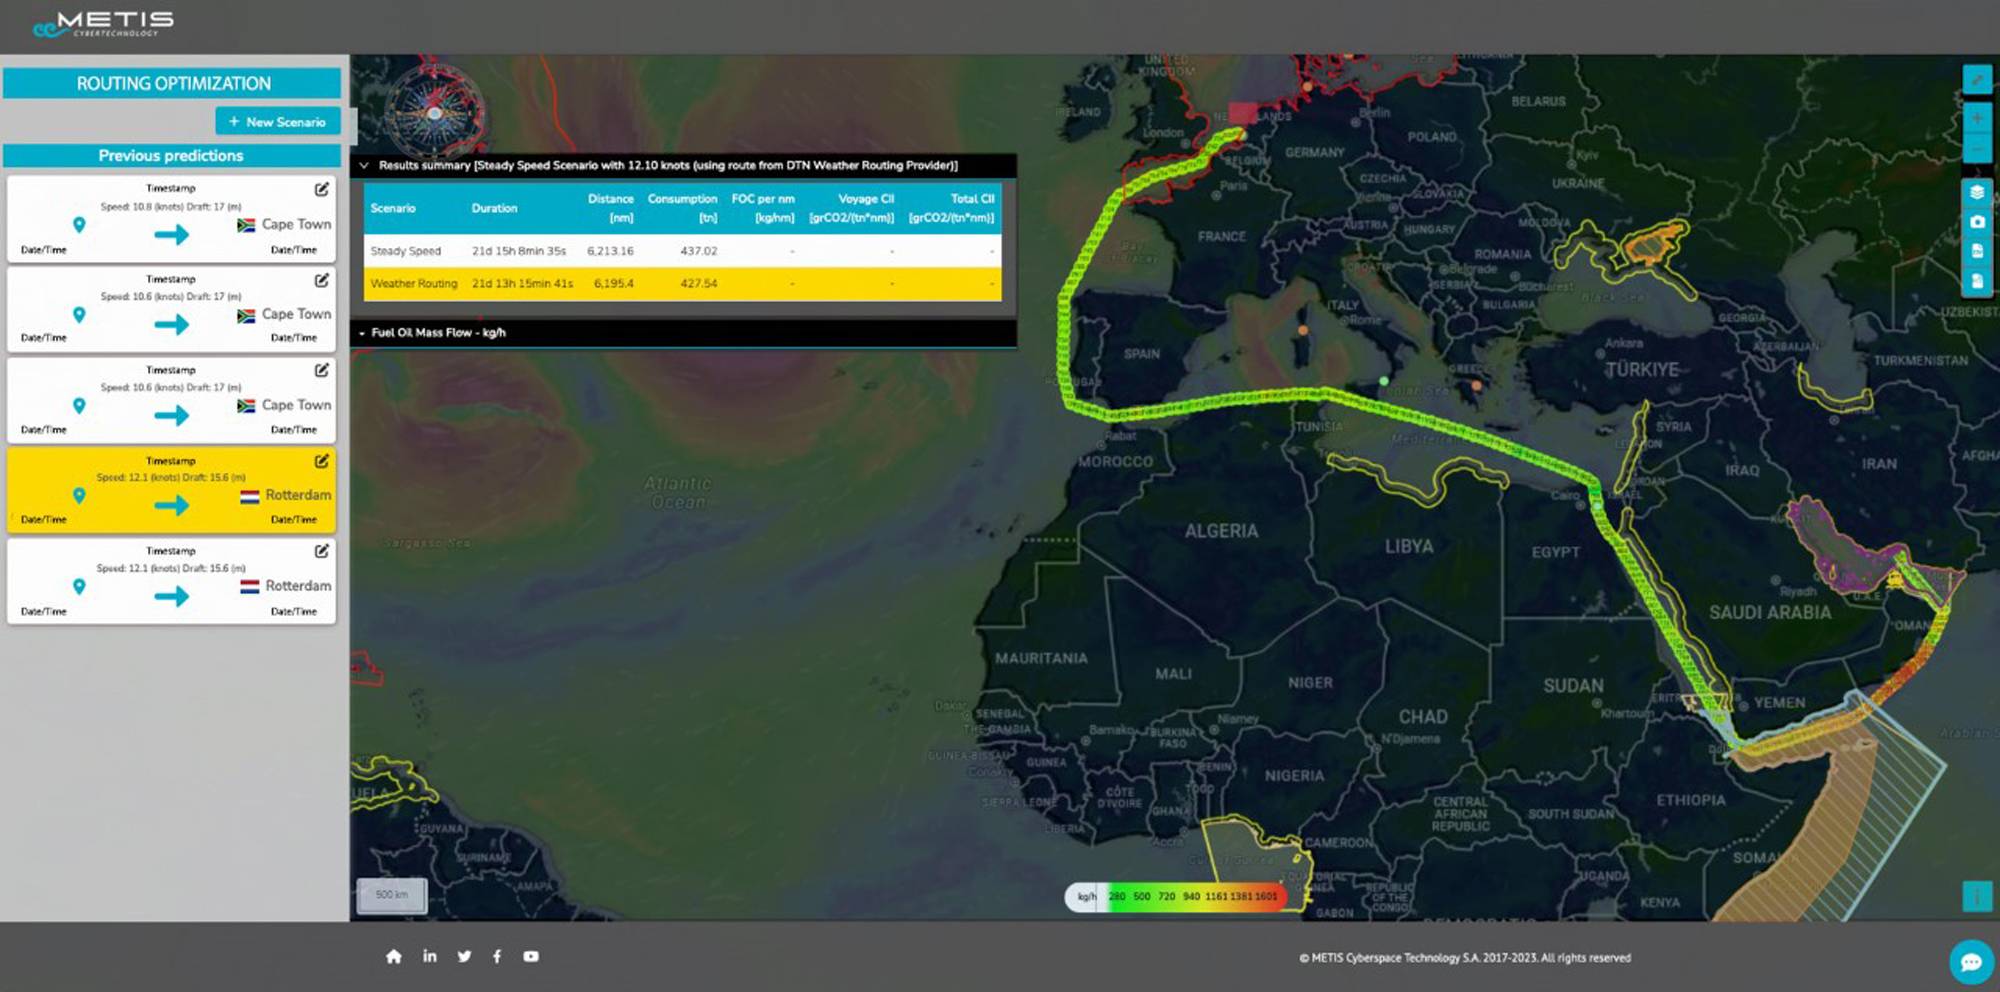This screenshot has height=992, width=2000.
Task: Expand the Fuel Oil Mass Flow section
Action: click(x=362, y=333)
